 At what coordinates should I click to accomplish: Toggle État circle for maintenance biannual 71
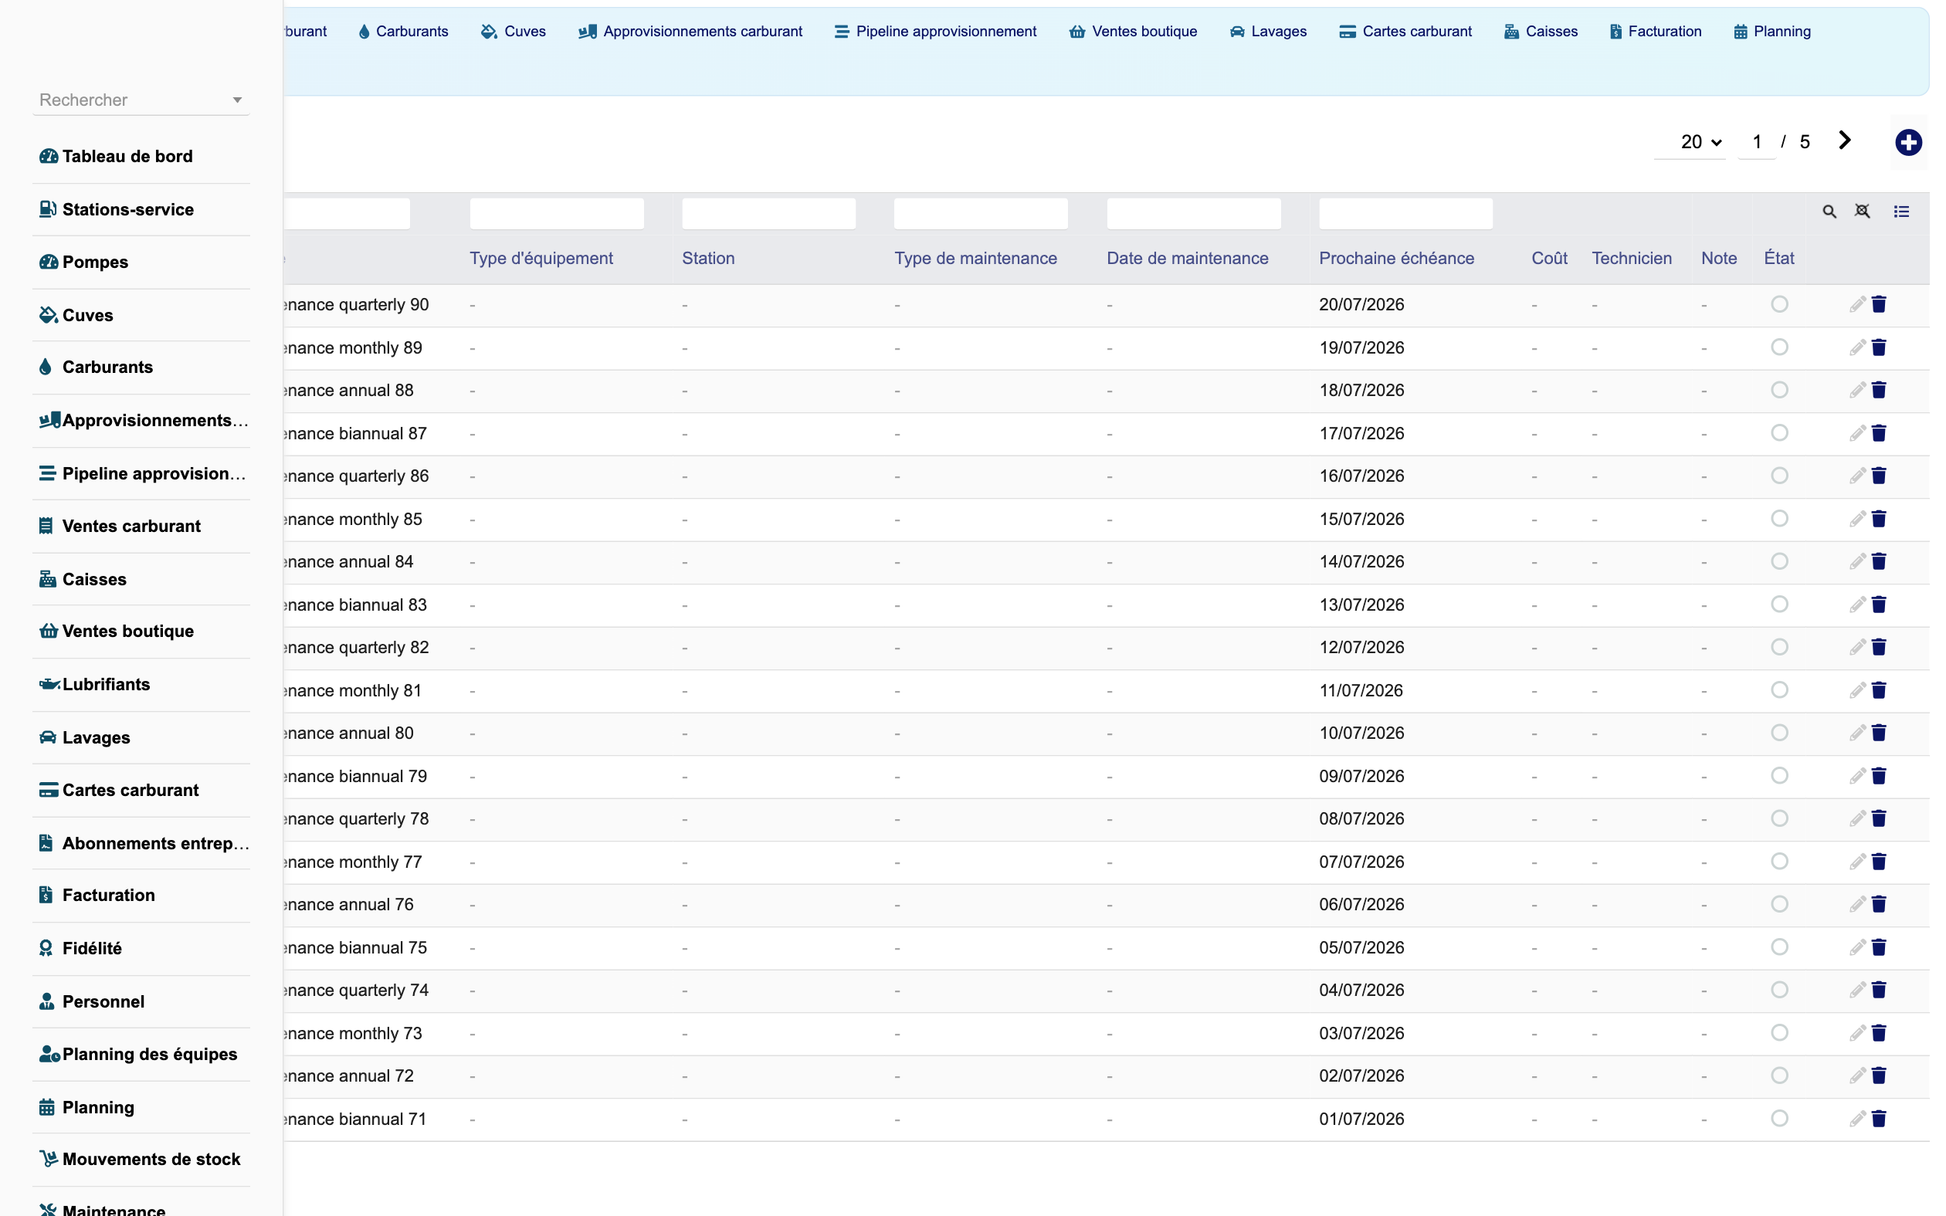[1779, 1119]
